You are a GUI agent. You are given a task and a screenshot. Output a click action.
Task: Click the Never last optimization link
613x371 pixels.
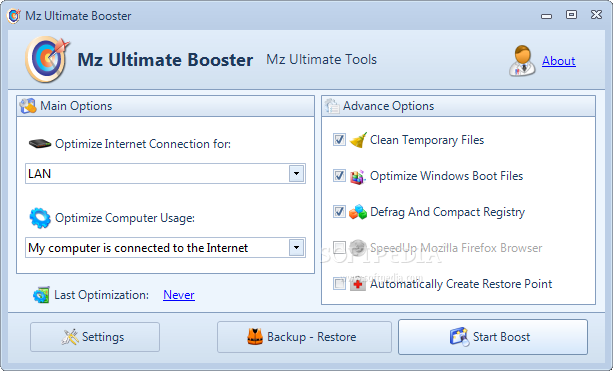coord(179,295)
